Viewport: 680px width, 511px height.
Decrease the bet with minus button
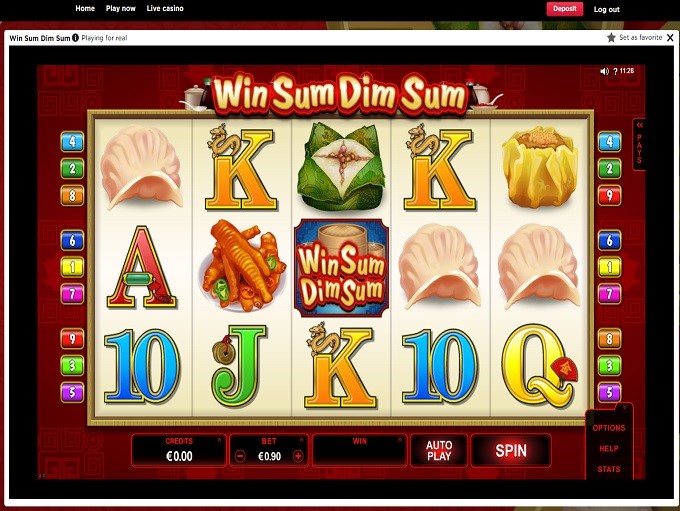click(240, 456)
